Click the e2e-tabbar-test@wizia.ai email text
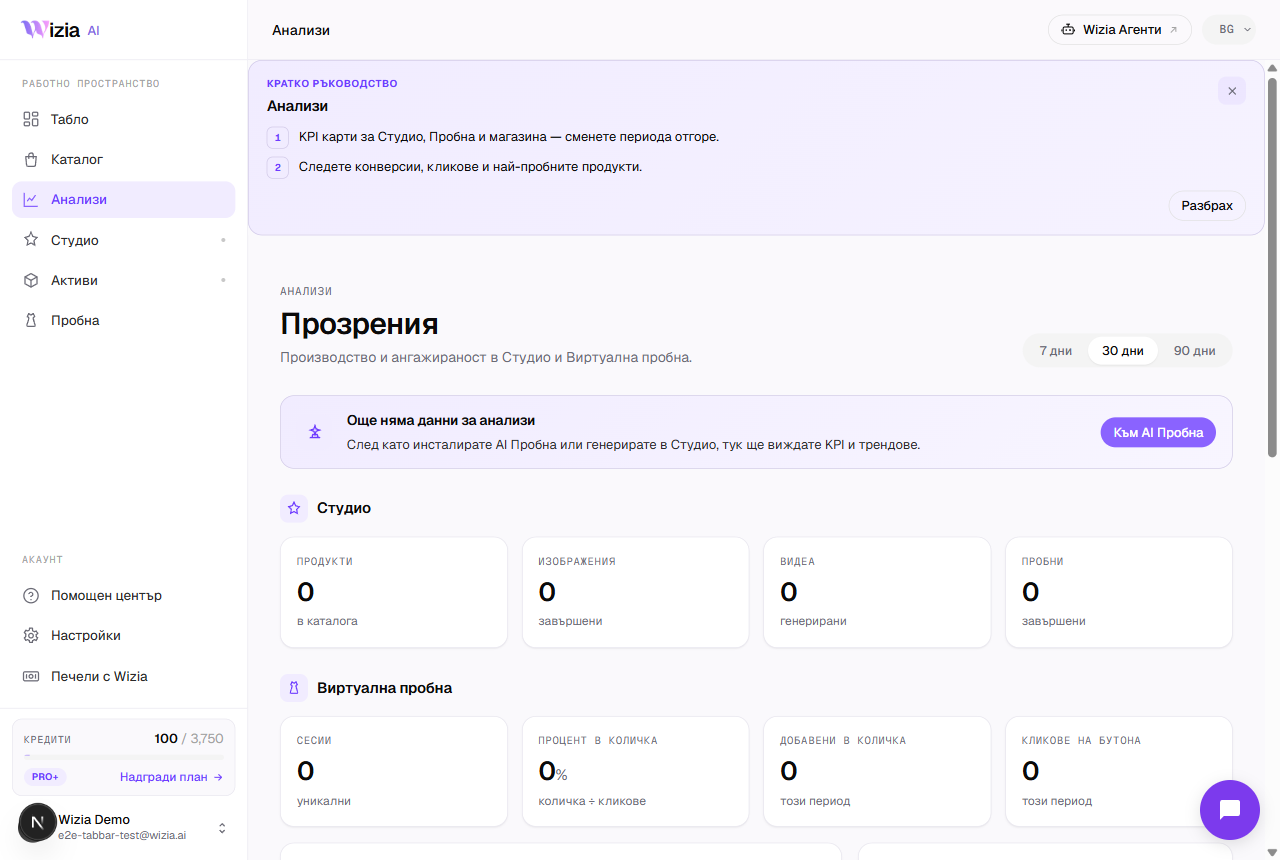This screenshot has height=860, width=1280. point(122,834)
